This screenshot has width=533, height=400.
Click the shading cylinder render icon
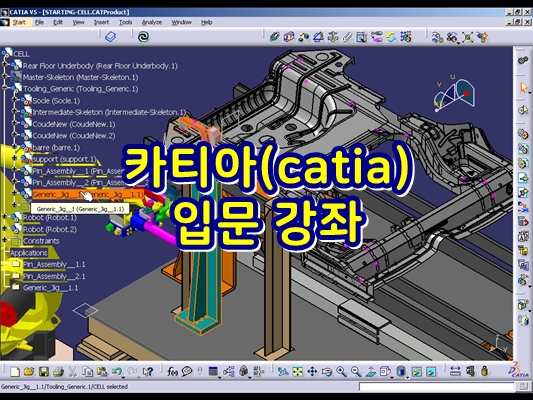(401, 371)
